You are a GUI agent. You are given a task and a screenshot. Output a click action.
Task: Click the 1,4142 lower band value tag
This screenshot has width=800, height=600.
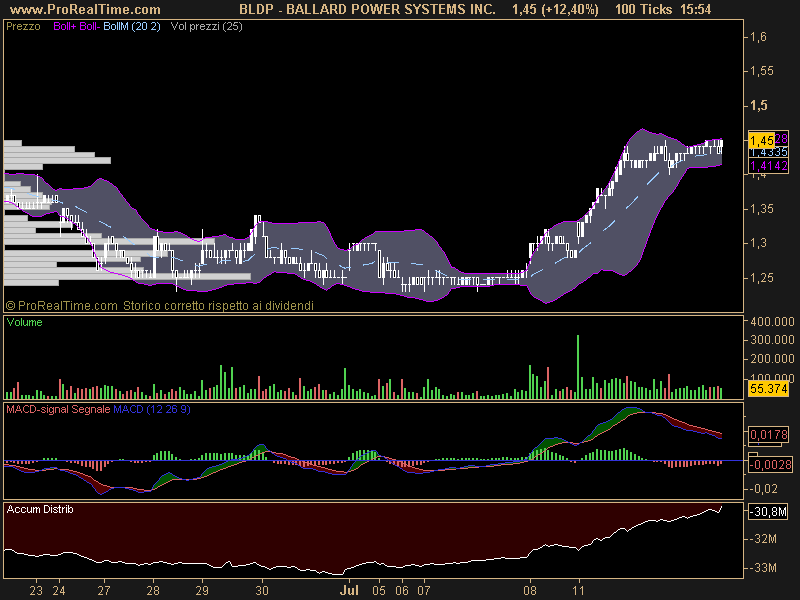(769, 166)
